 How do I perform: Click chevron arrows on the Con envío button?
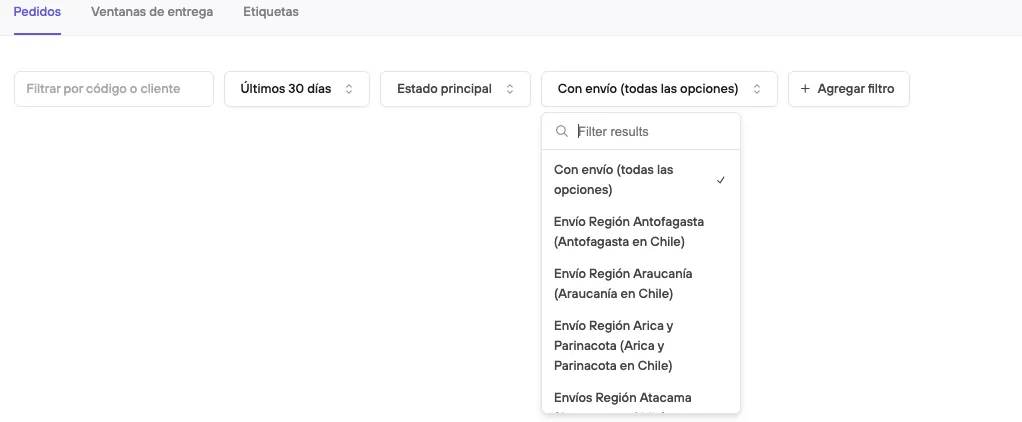pos(757,89)
